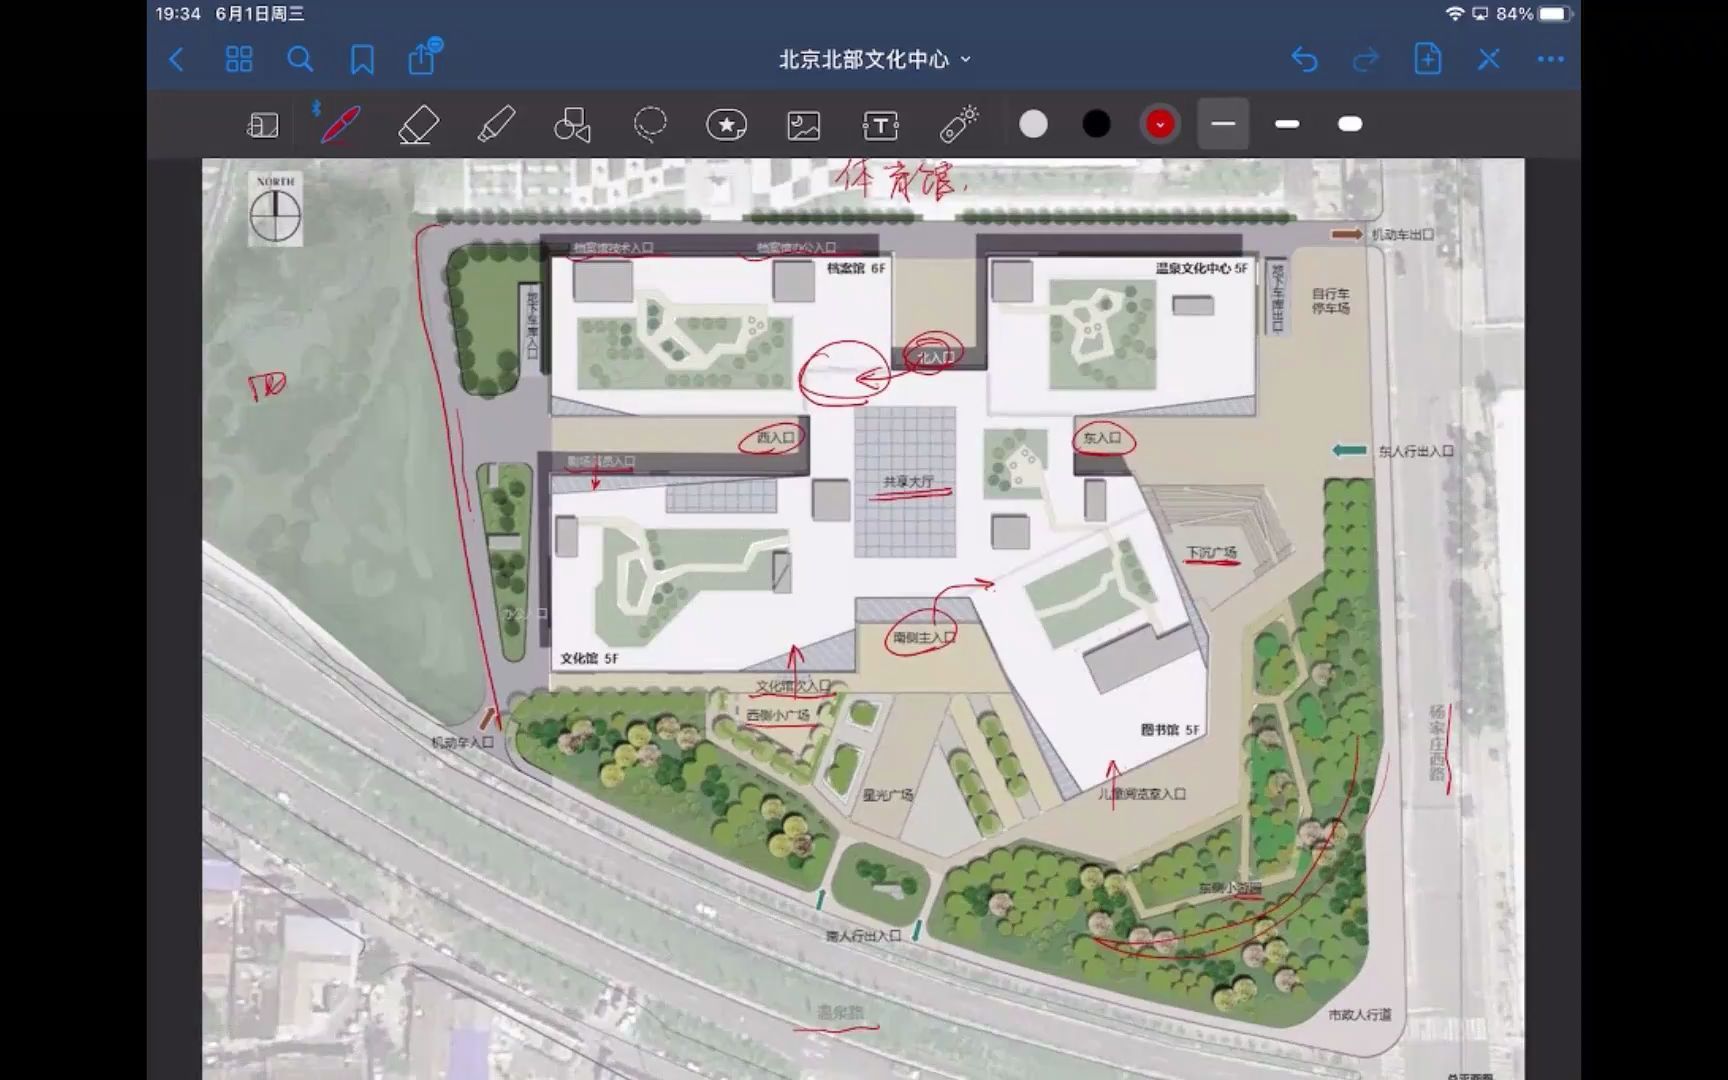Select the zoom window tool
Viewport: 1728px width, 1080px height.
pyautogui.click(x=262, y=125)
